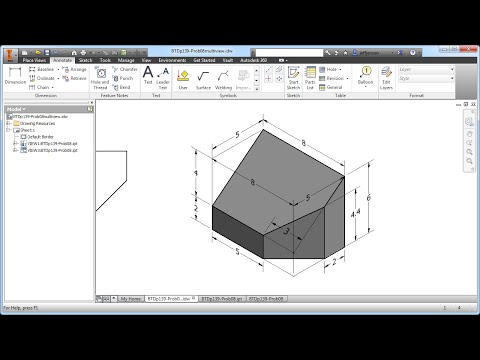Switch to the Tools tab

point(105,60)
